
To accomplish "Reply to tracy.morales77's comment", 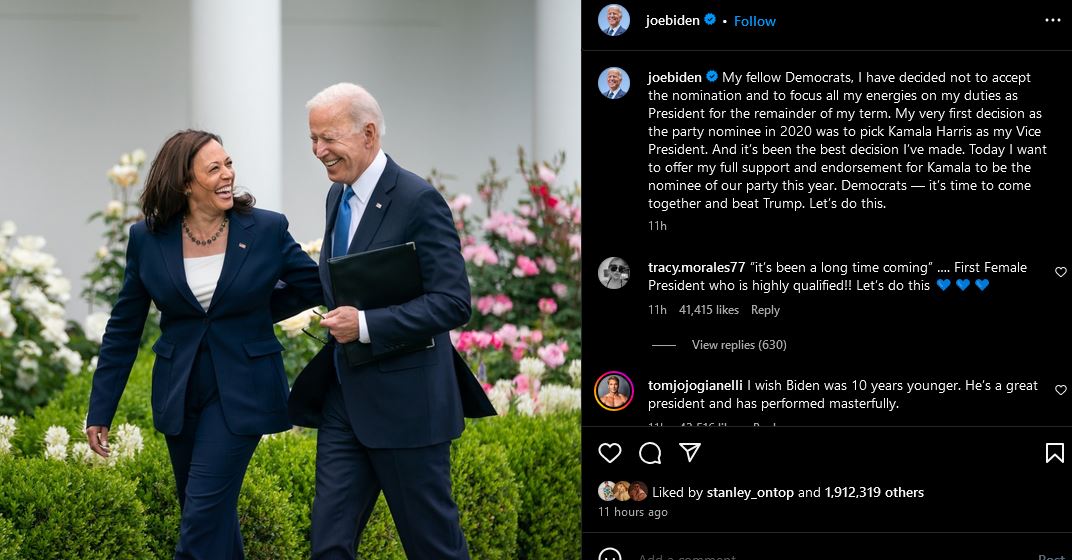I will (x=765, y=310).
